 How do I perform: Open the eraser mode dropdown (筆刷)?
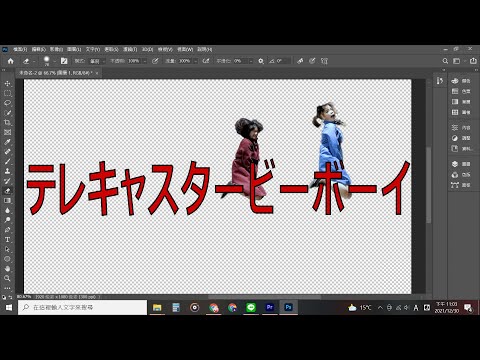coord(97,61)
